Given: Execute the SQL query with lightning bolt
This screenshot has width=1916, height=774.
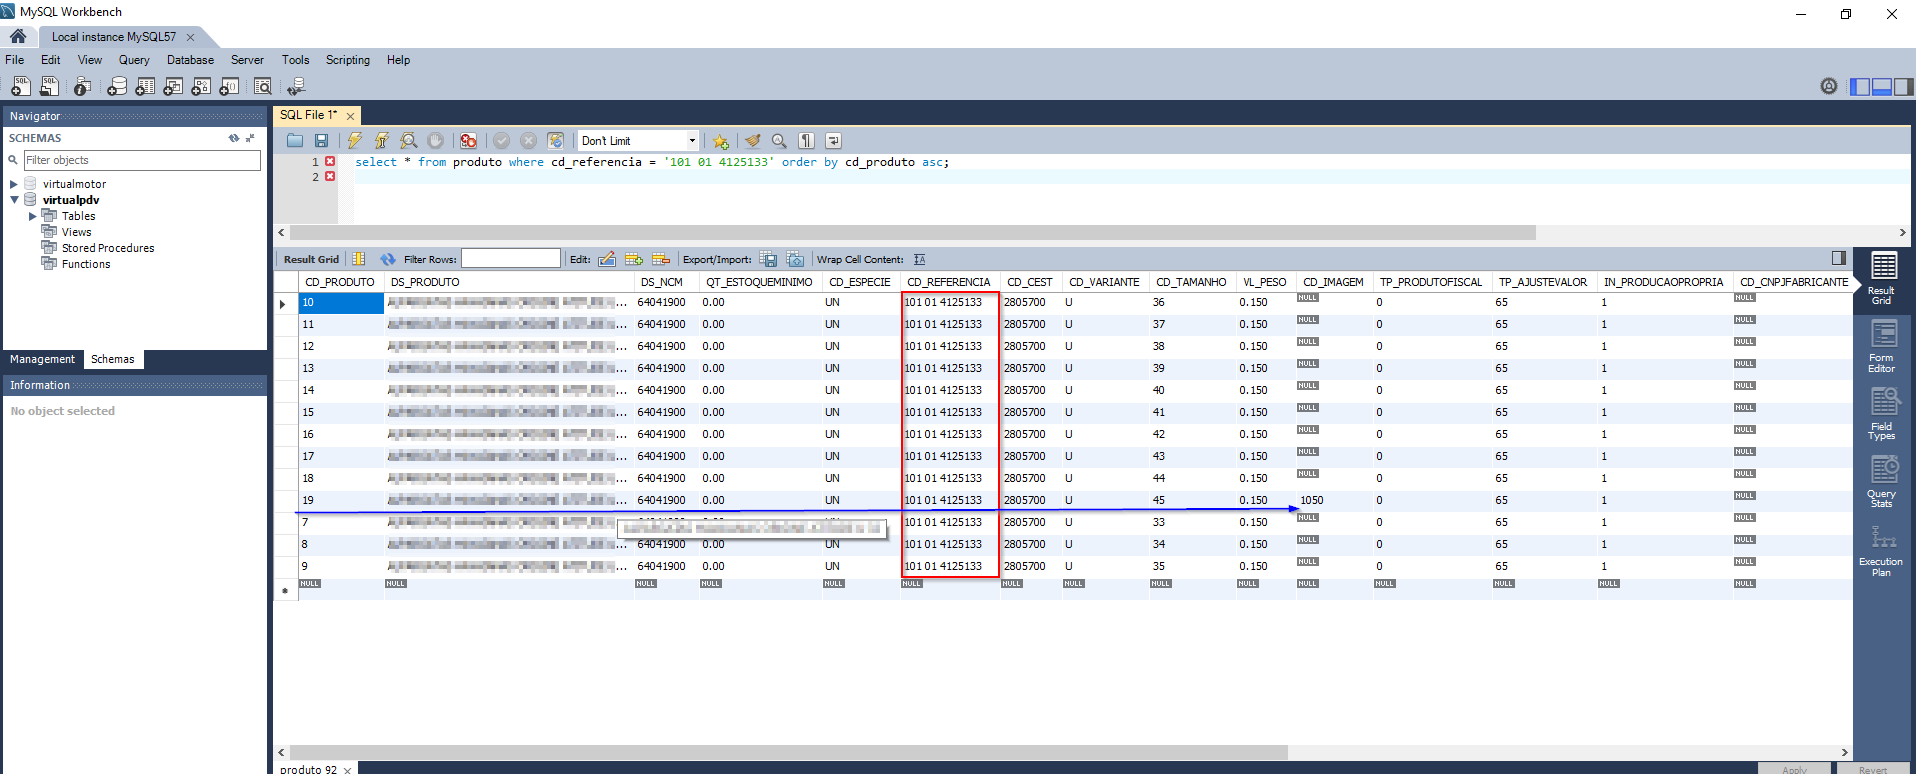Looking at the screenshot, I should coord(354,141).
